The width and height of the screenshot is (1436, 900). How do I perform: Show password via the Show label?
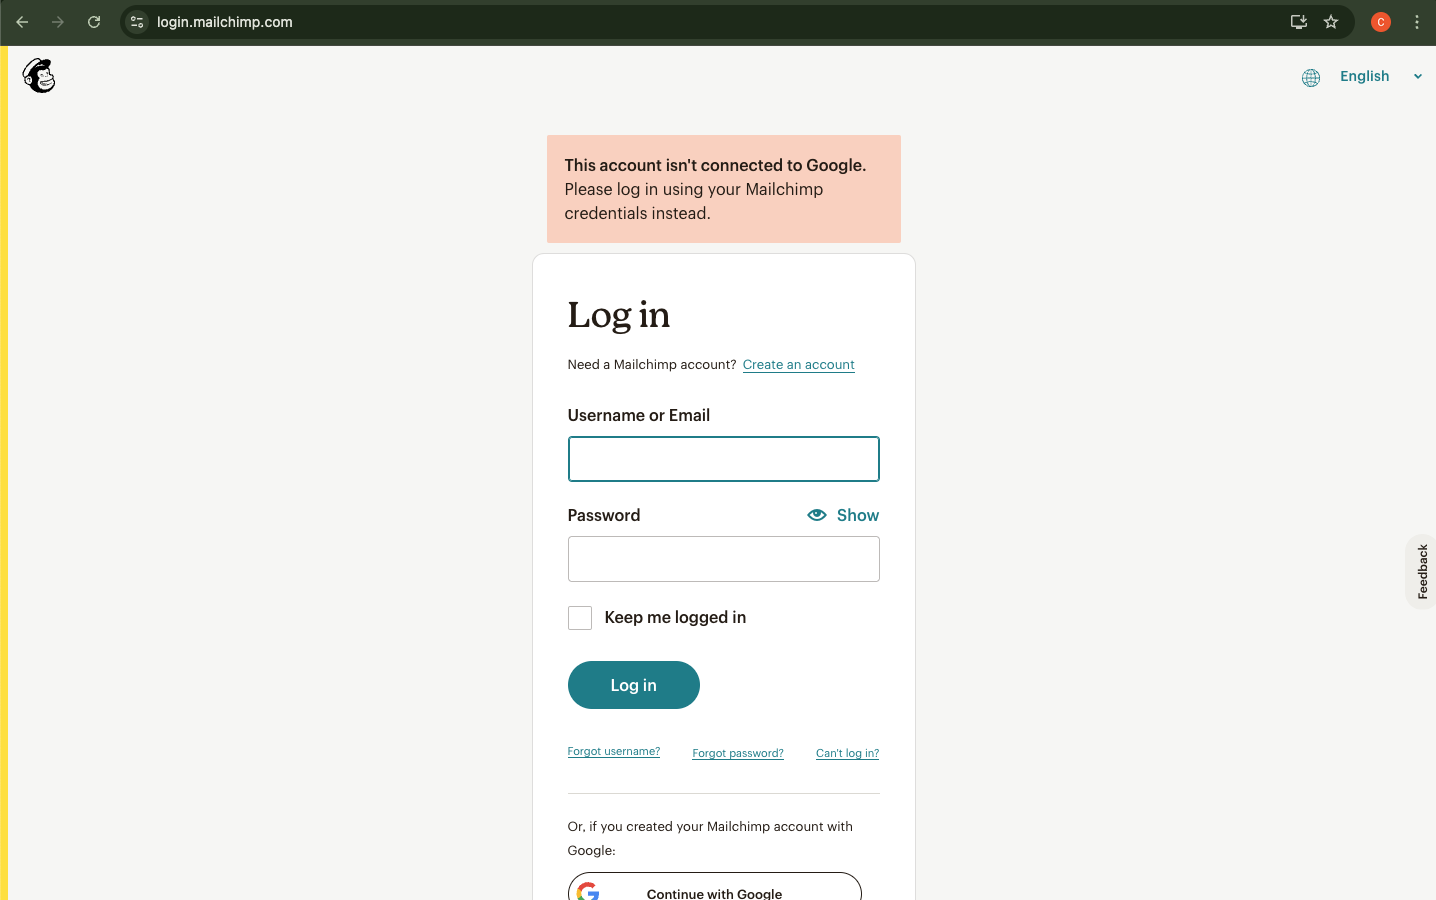[x=858, y=515]
